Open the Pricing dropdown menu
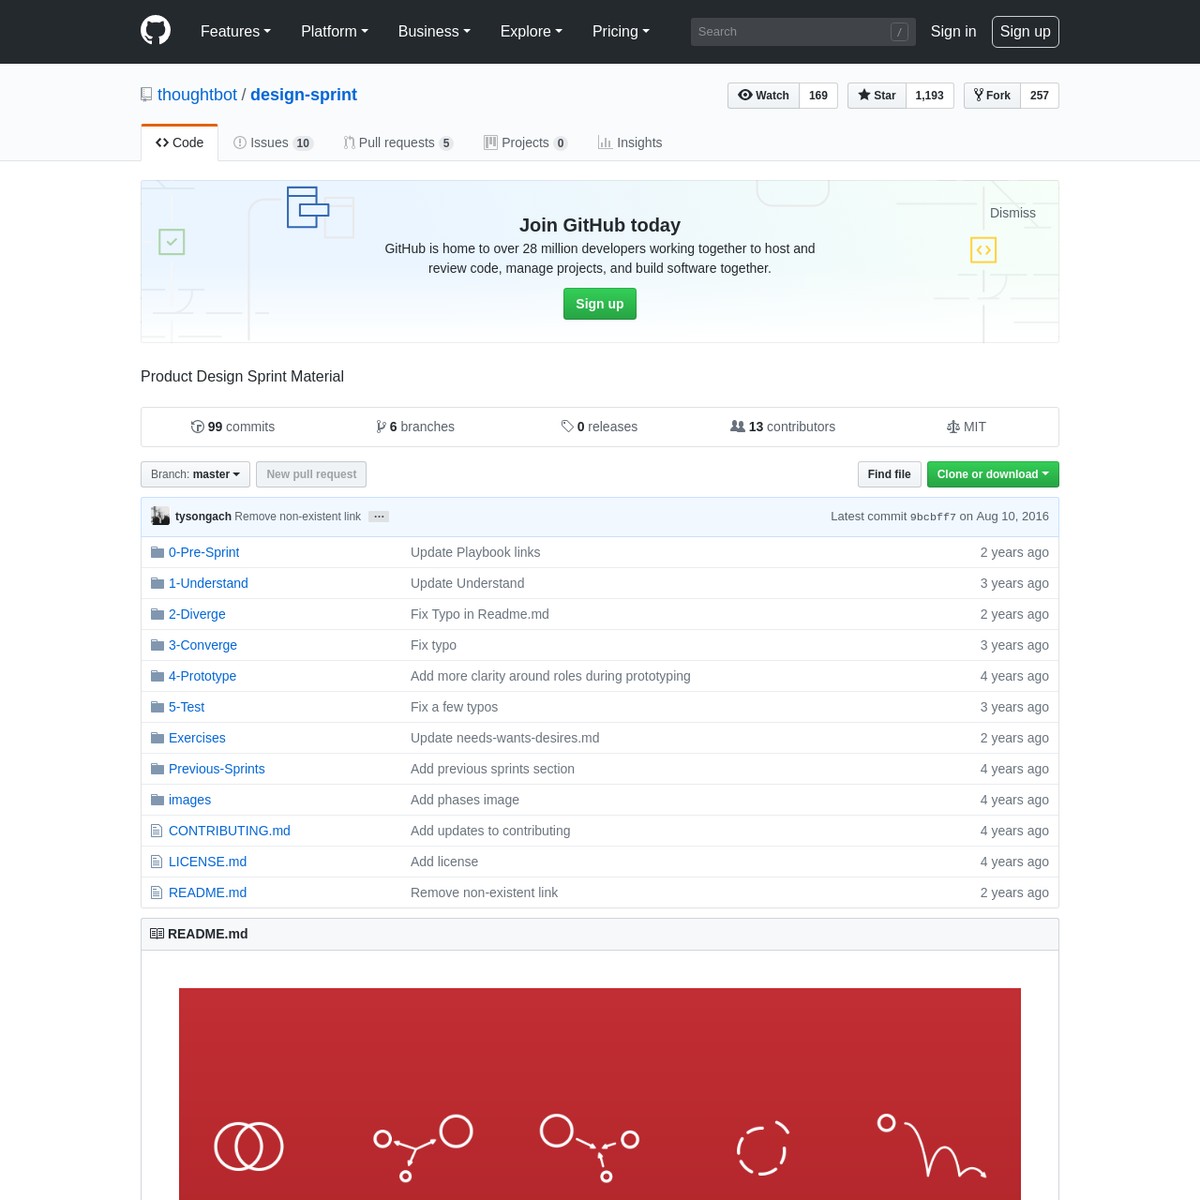This screenshot has height=1200, width=1200. click(621, 32)
